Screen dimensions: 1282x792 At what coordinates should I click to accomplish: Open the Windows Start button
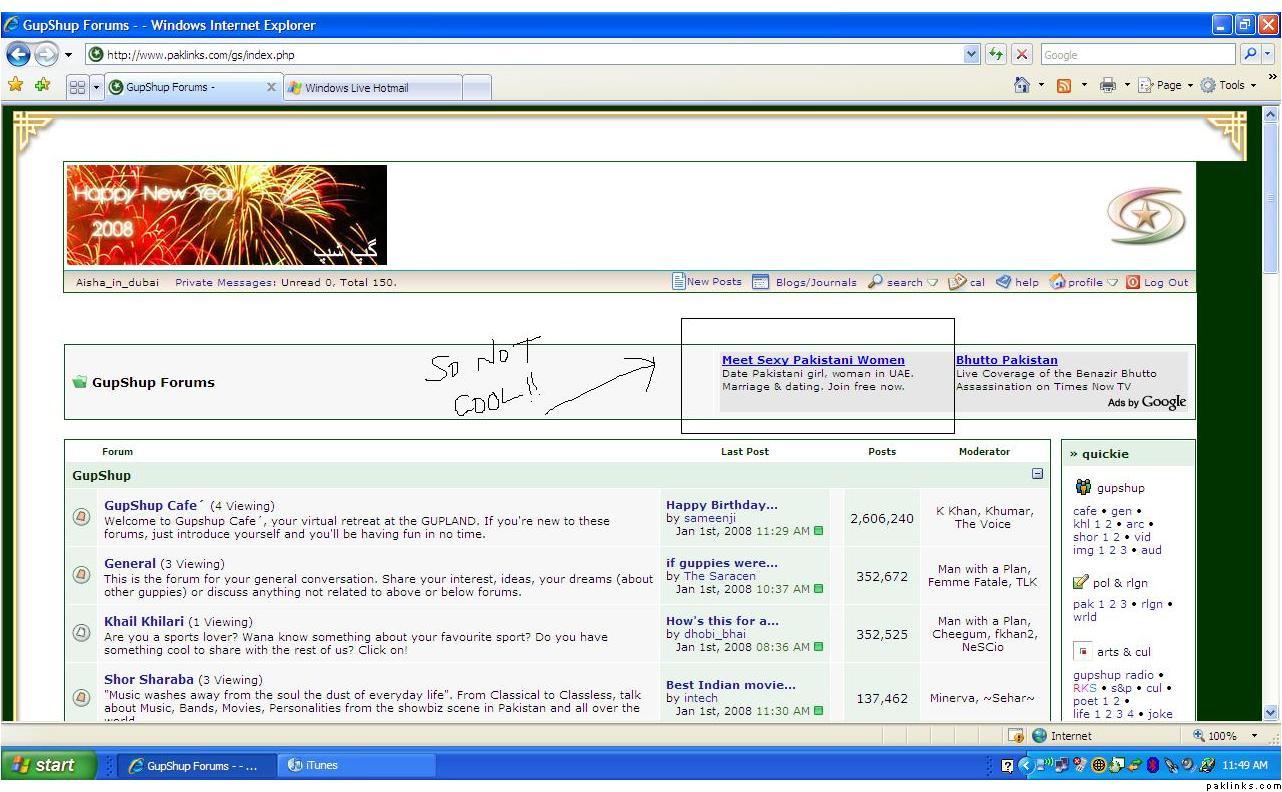click(x=48, y=765)
